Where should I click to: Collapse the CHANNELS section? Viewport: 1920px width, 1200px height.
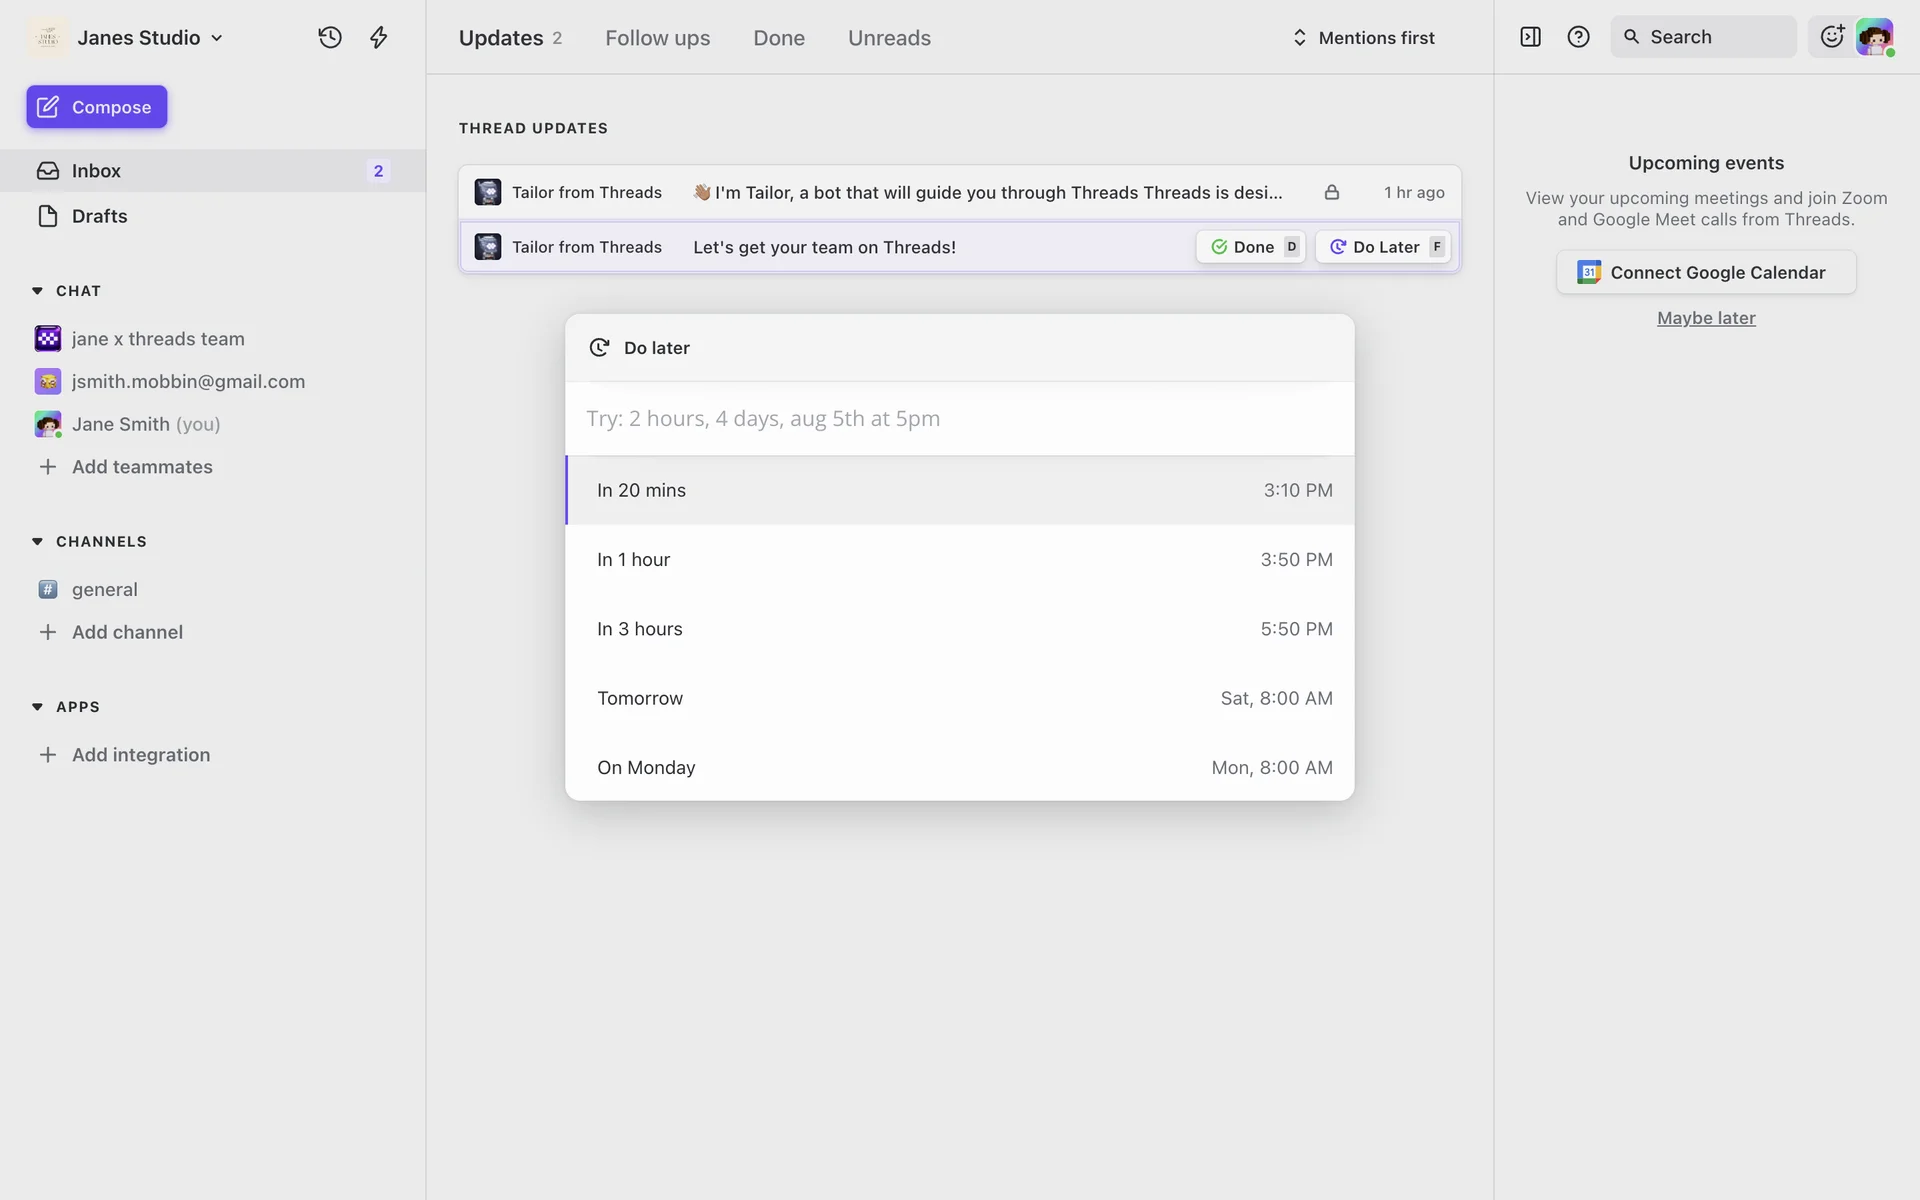click(x=38, y=541)
